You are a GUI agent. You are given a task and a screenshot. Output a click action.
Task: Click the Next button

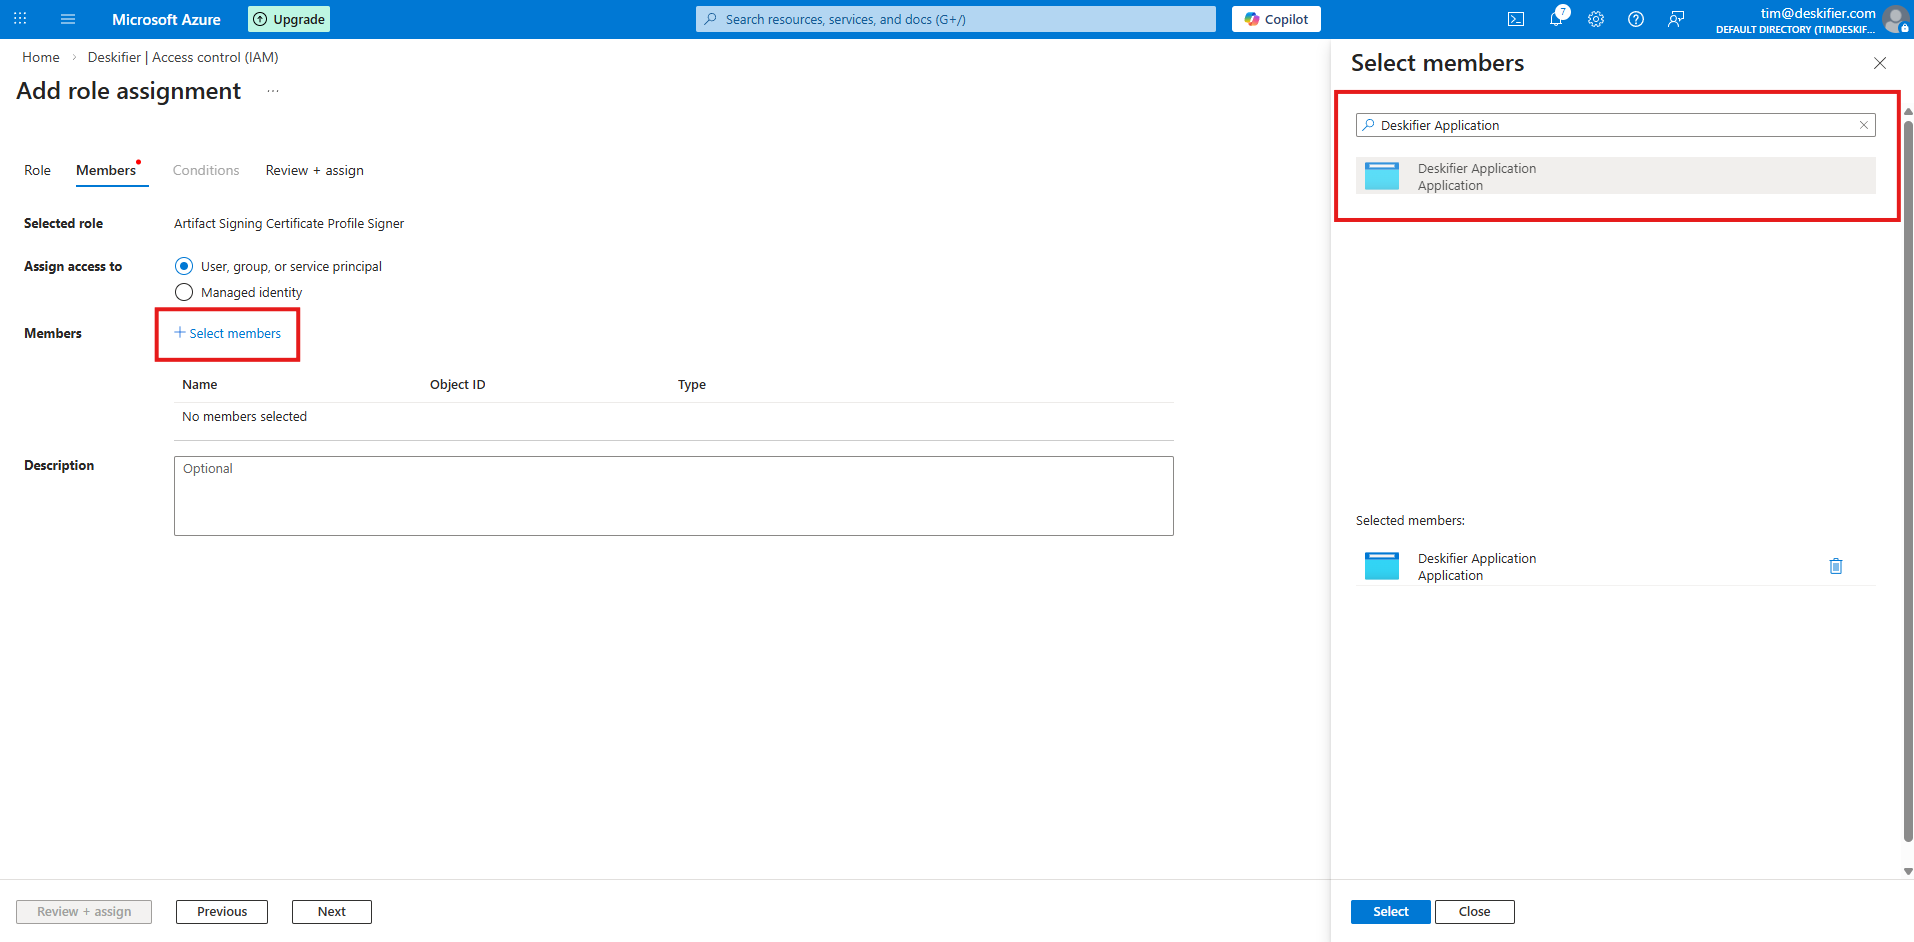tap(332, 912)
